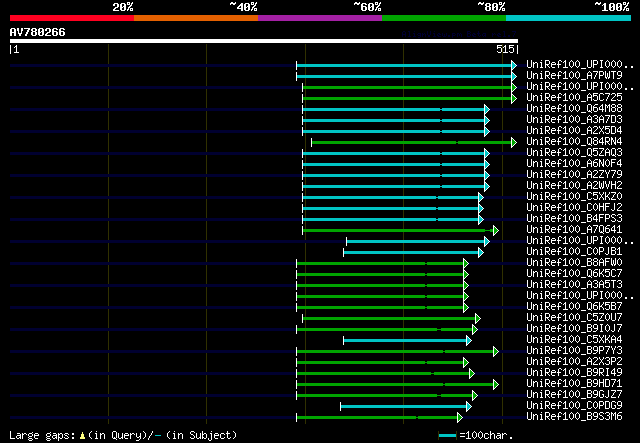Select the UniRef100_A2ZY79 label
640x443 pixels.
tap(574, 175)
